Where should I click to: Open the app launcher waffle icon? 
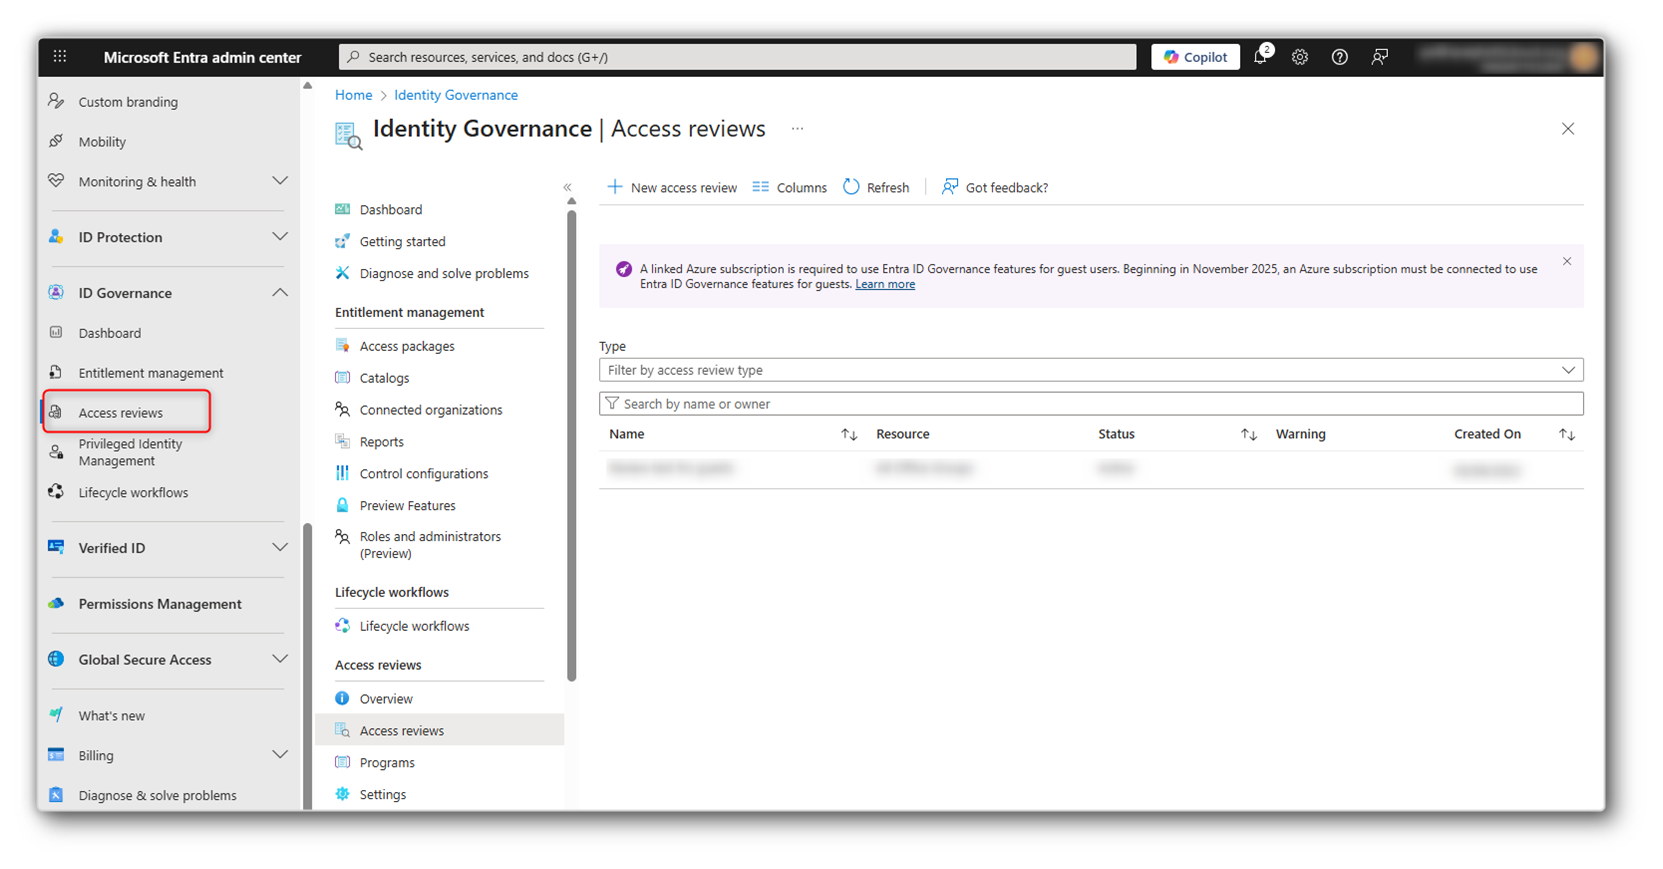pos(60,57)
